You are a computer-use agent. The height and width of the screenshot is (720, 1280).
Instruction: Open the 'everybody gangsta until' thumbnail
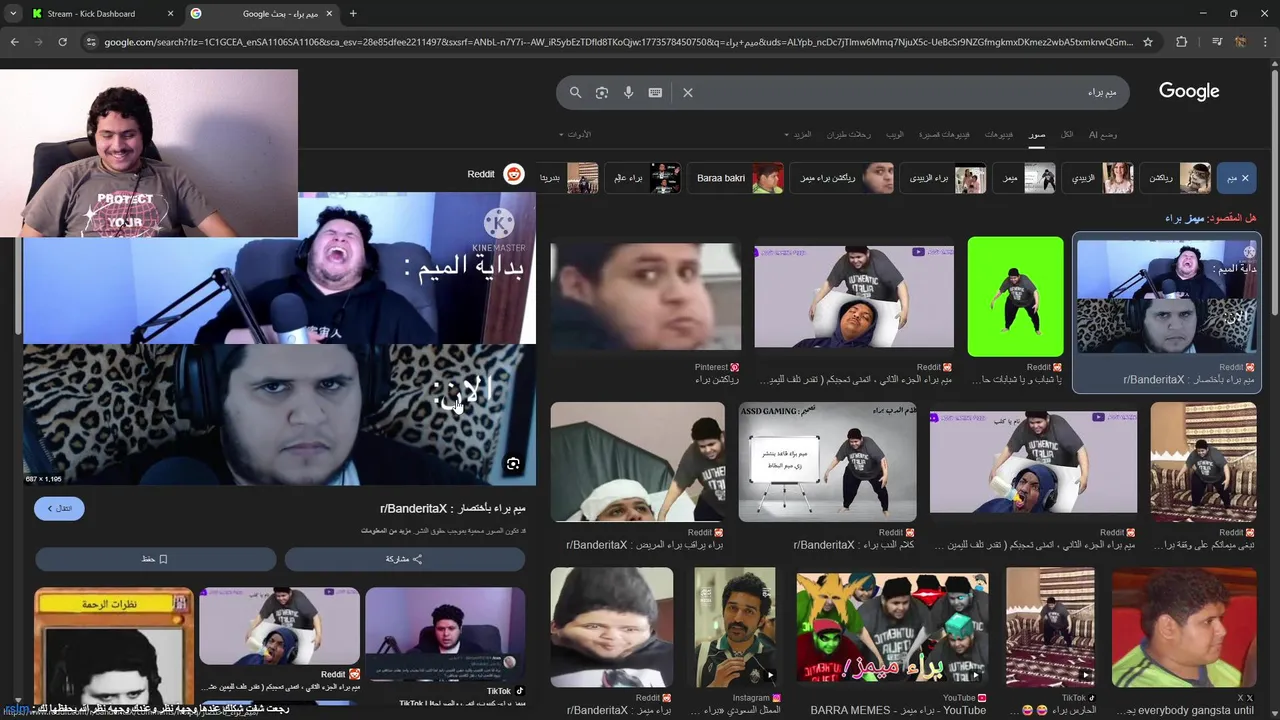(1184, 626)
